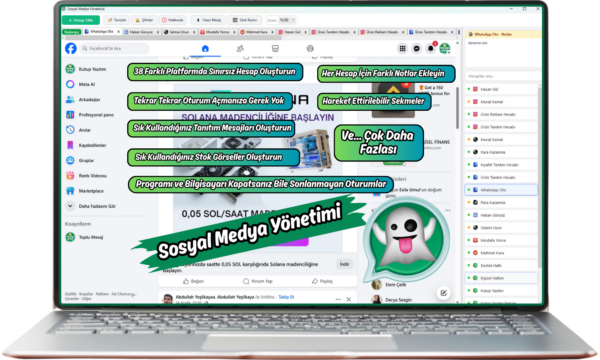The height and width of the screenshot is (360, 600).
Task: Open the notifications bell icon
Action: [x=430, y=49]
